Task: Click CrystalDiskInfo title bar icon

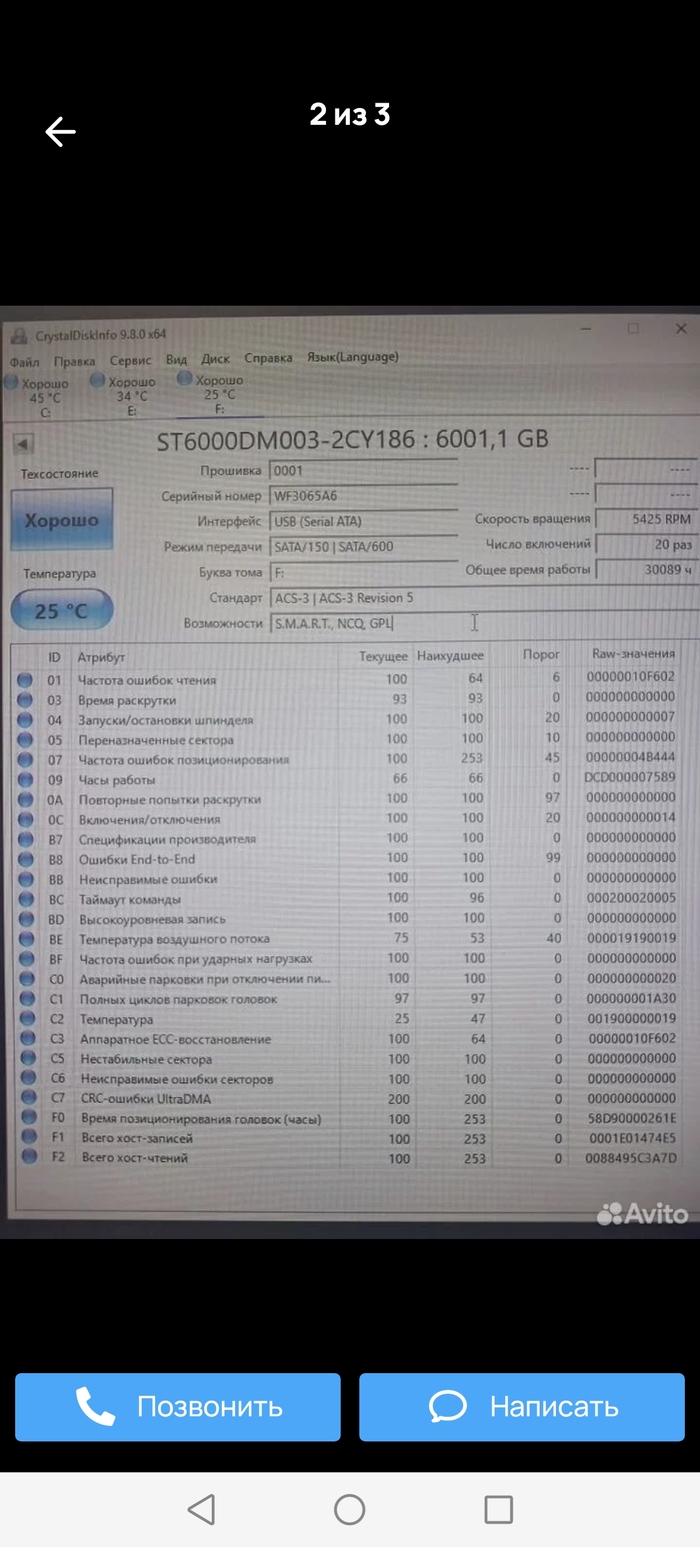Action: (x=18, y=336)
